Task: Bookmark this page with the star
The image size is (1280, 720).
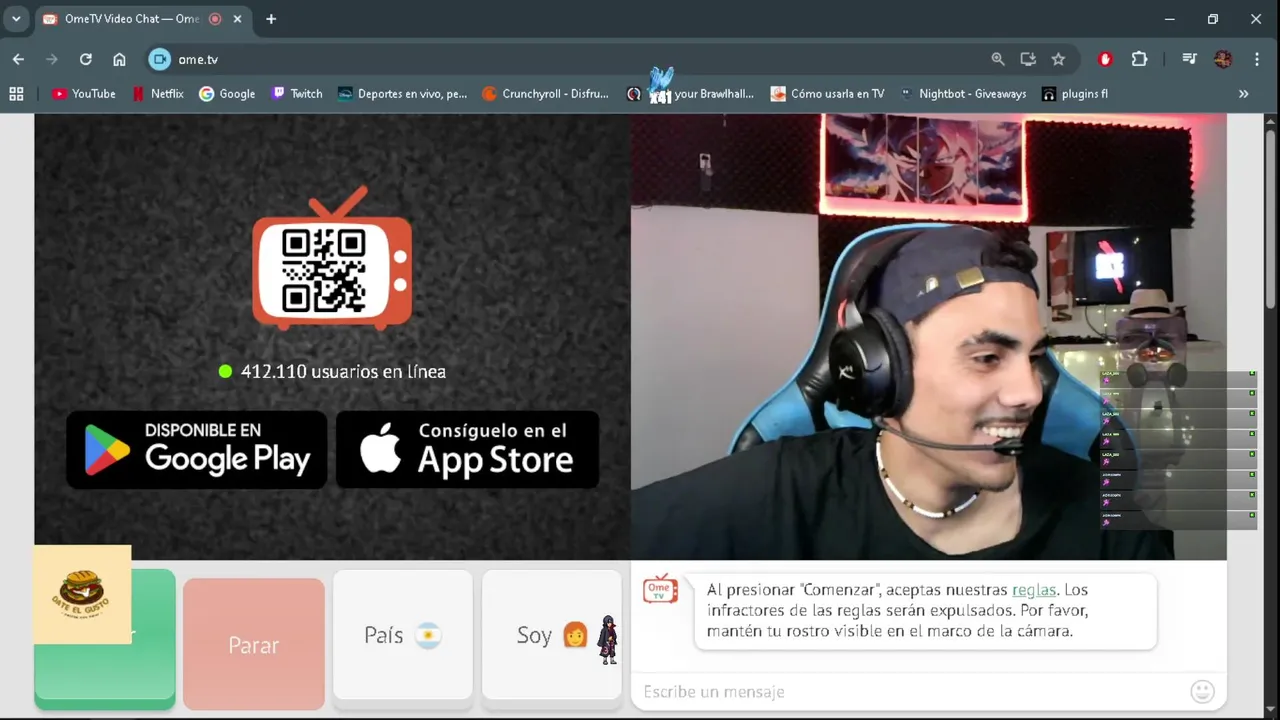Action: (x=1058, y=59)
